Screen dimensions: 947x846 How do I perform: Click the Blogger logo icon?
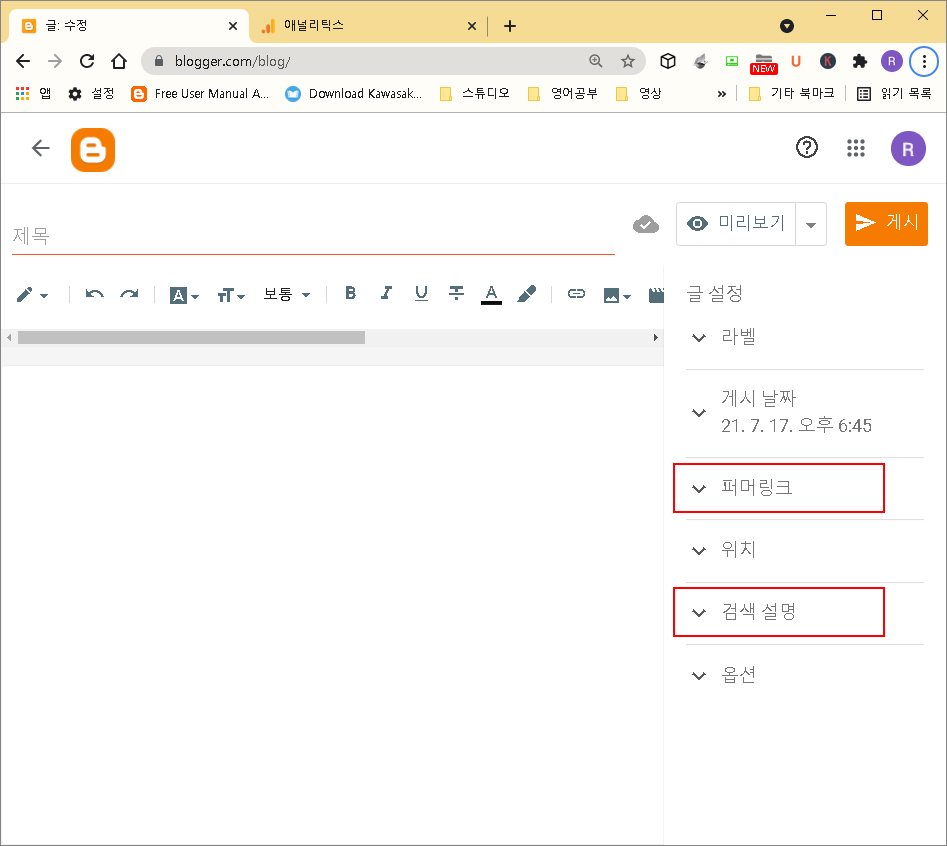tap(92, 148)
